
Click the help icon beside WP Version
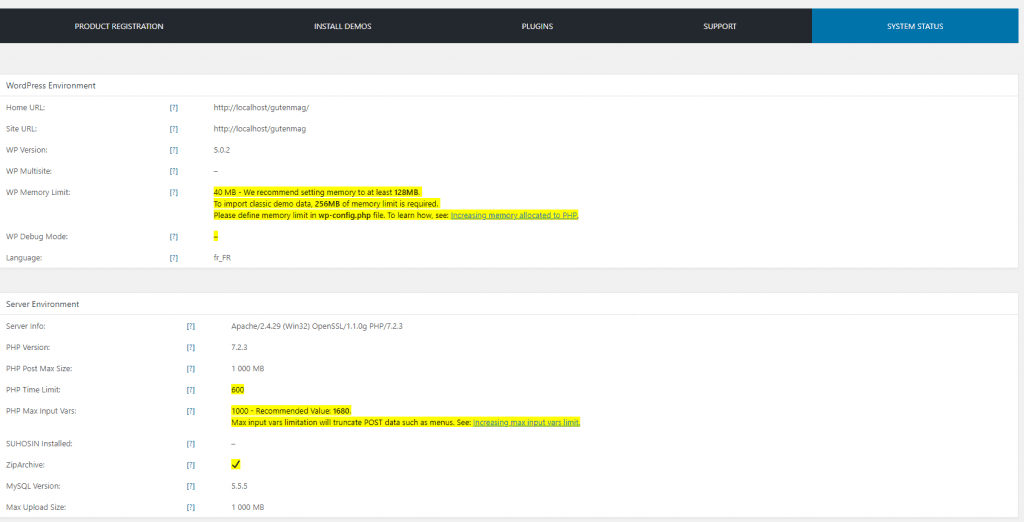point(174,150)
